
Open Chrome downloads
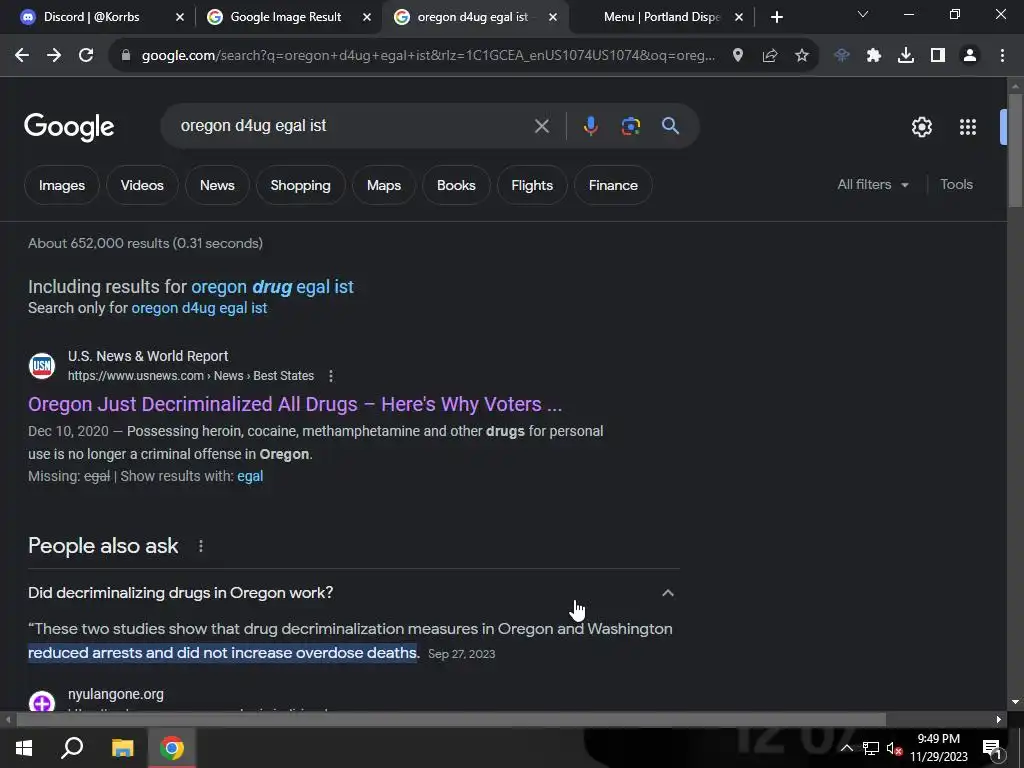[x=906, y=56]
